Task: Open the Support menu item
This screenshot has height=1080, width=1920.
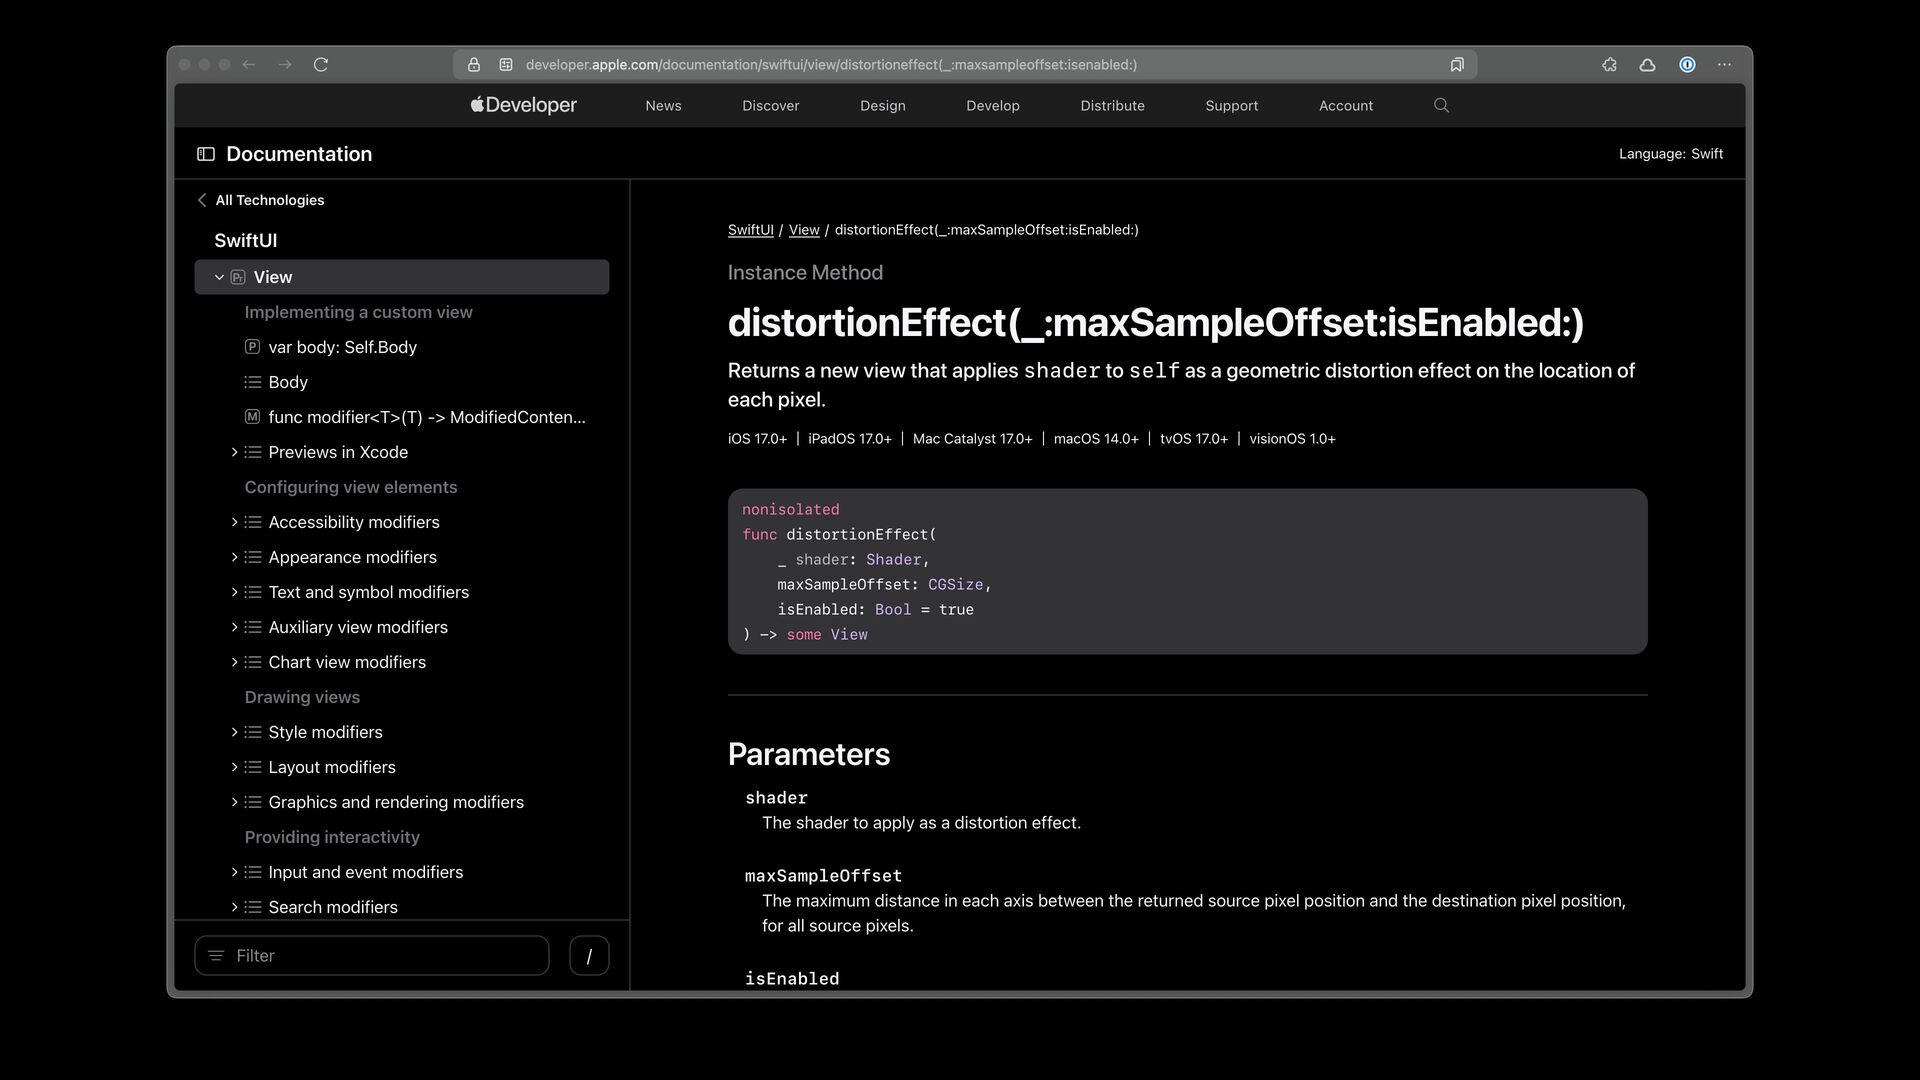Action: (1231, 106)
